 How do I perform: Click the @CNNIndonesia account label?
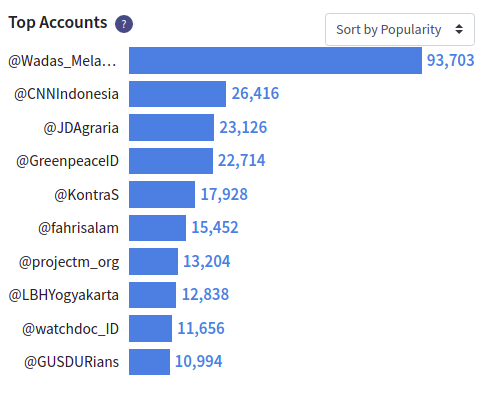[66, 94]
